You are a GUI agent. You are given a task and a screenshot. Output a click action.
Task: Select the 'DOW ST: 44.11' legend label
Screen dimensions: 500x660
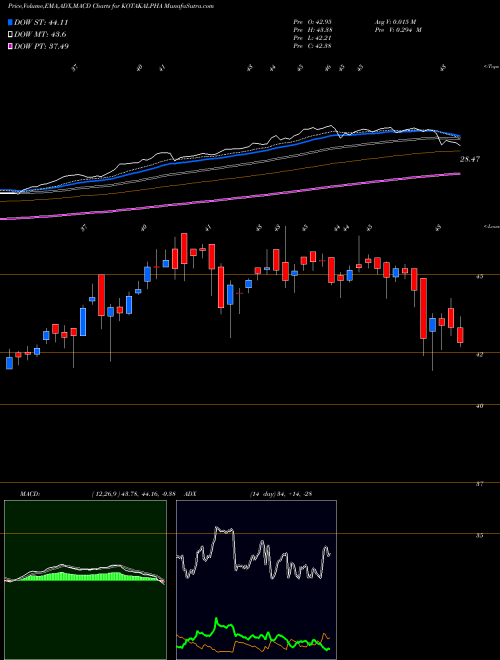tap(41, 22)
